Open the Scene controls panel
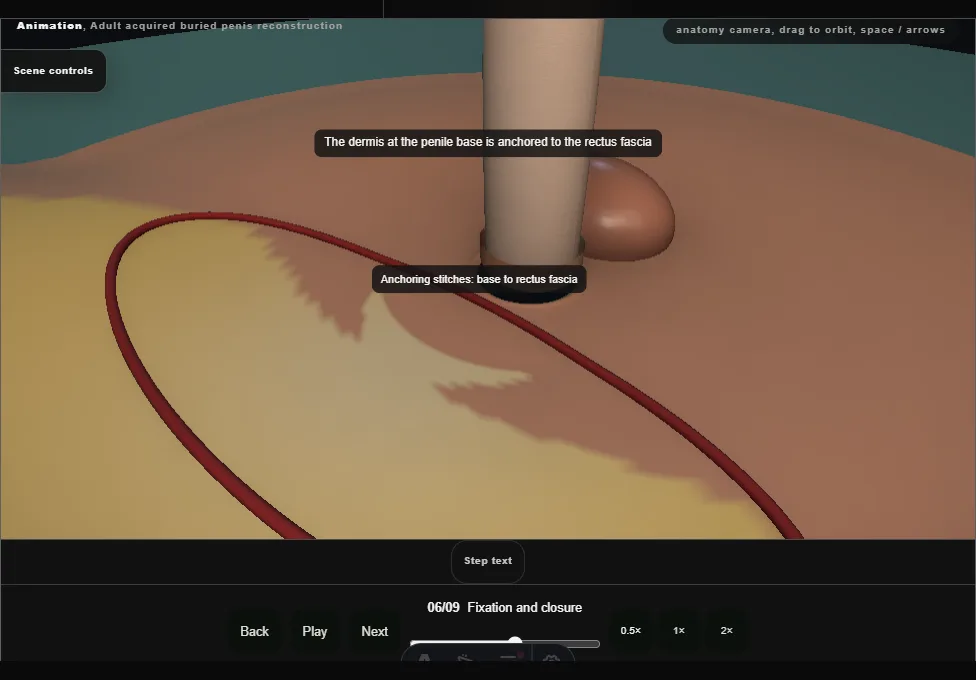This screenshot has width=976, height=680. pyautogui.click(x=53, y=71)
